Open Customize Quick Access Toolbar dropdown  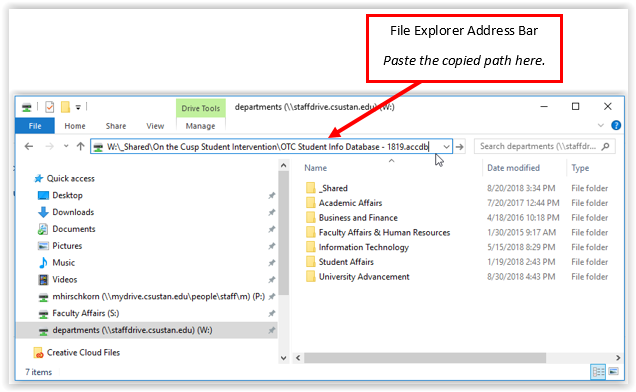[78, 107]
